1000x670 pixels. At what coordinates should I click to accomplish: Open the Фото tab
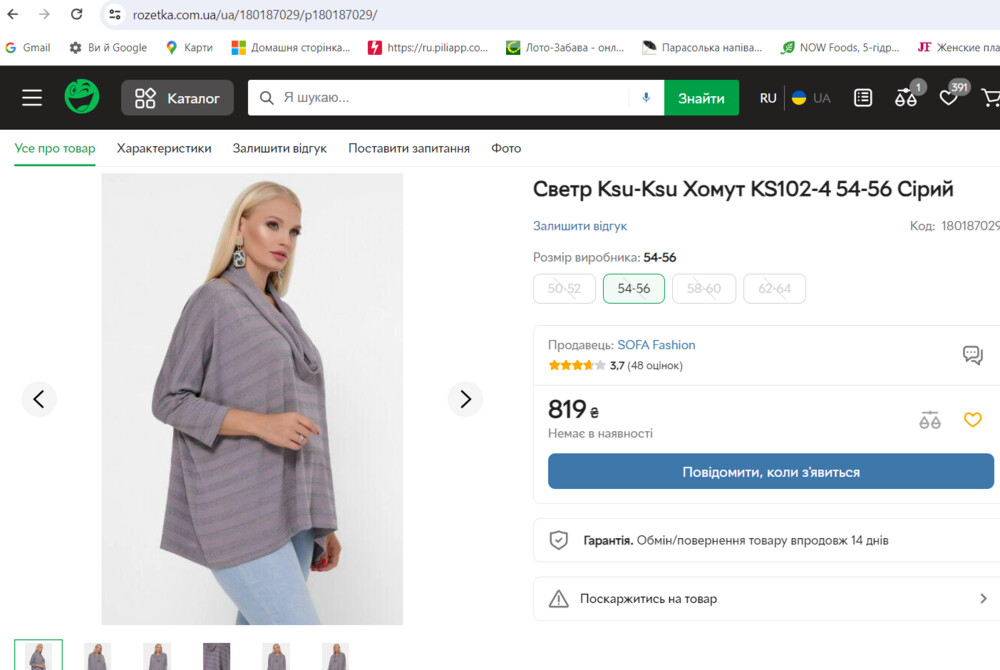tap(506, 148)
